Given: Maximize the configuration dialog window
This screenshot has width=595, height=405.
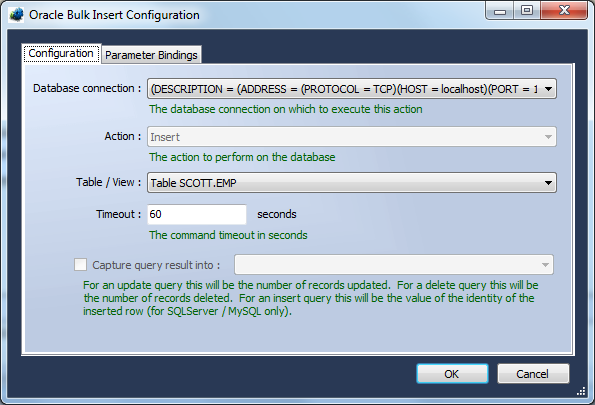Looking at the screenshot, I should [527, 11].
